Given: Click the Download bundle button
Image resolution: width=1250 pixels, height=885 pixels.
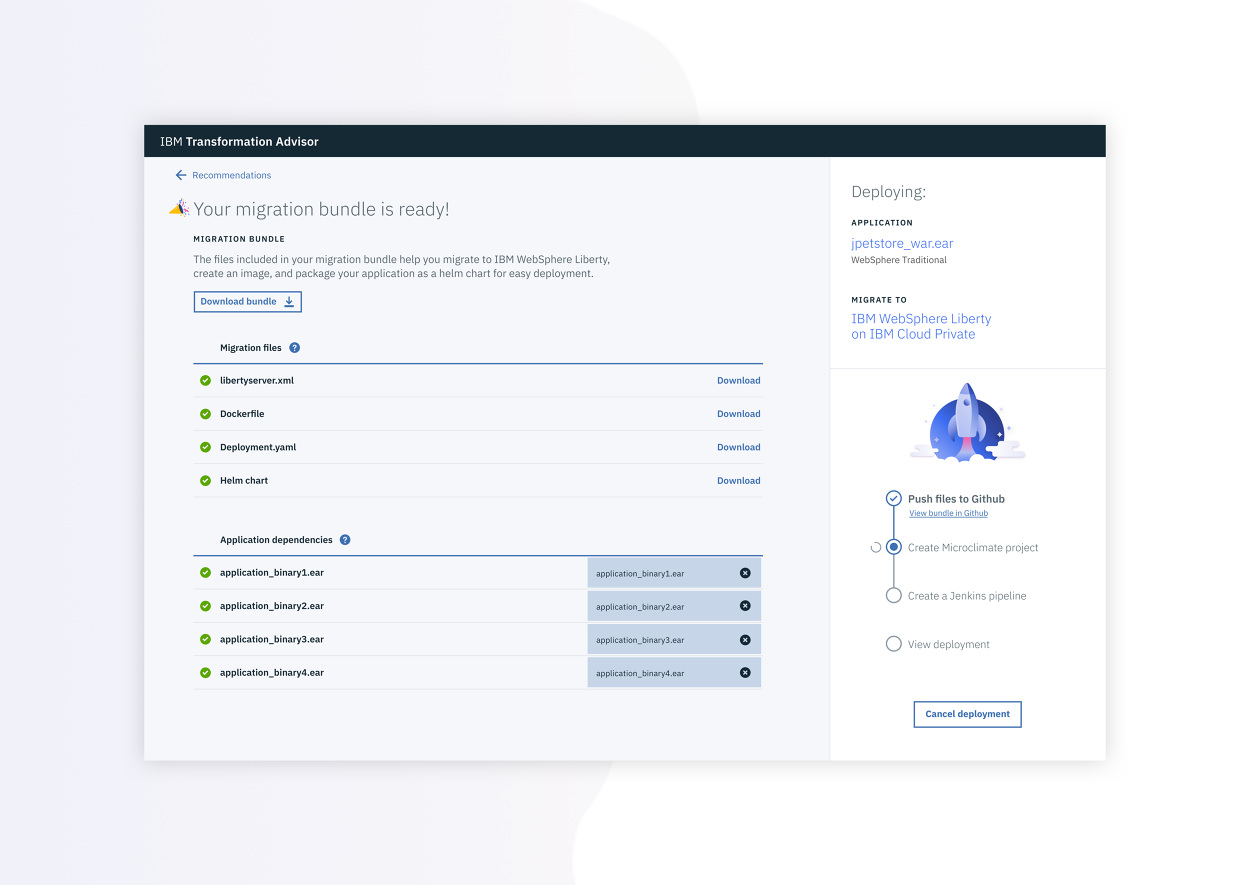Looking at the screenshot, I should pyautogui.click(x=247, y=301).
